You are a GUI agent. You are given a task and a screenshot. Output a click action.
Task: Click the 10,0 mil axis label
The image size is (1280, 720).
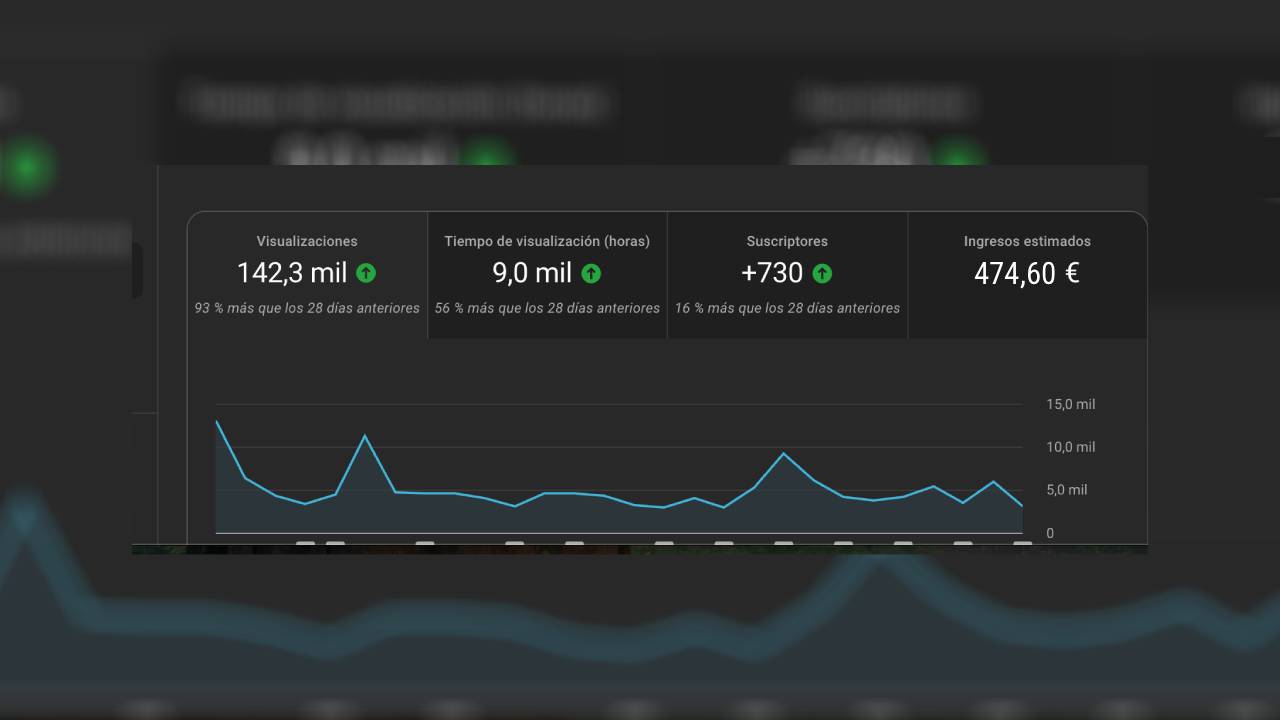[x=1070, y=447]
